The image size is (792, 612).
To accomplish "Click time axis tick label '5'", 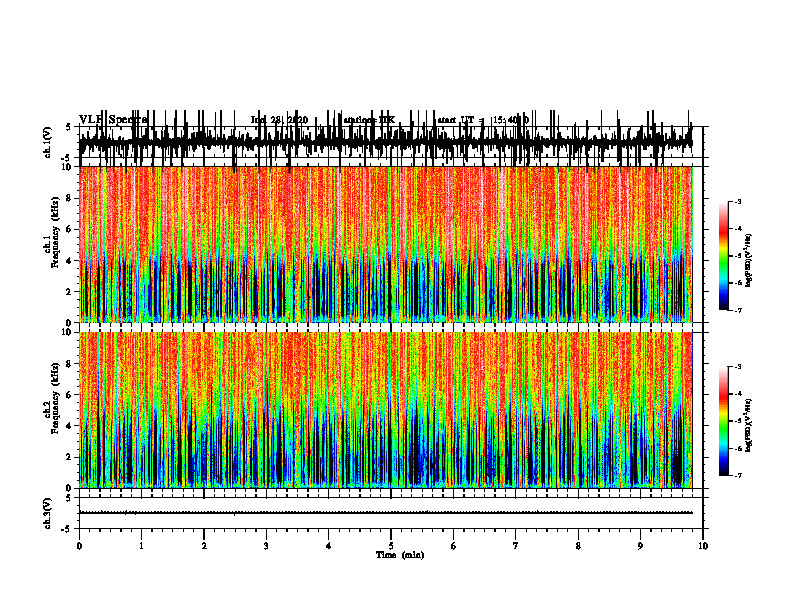I will point(391,546).
